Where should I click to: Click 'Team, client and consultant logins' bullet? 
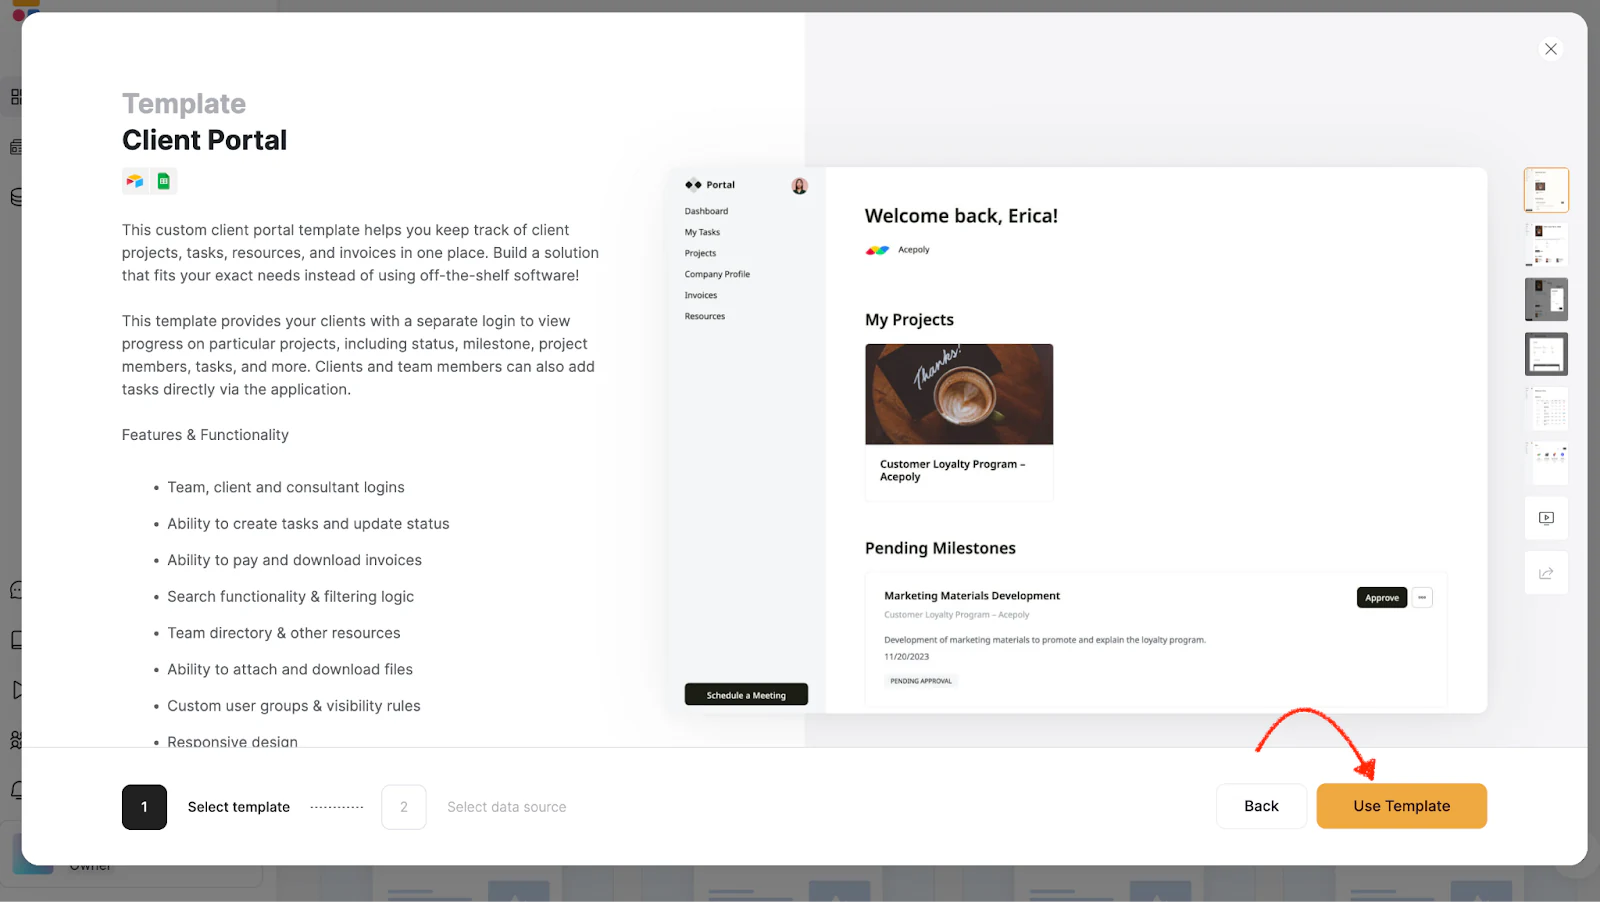(286, 487)
